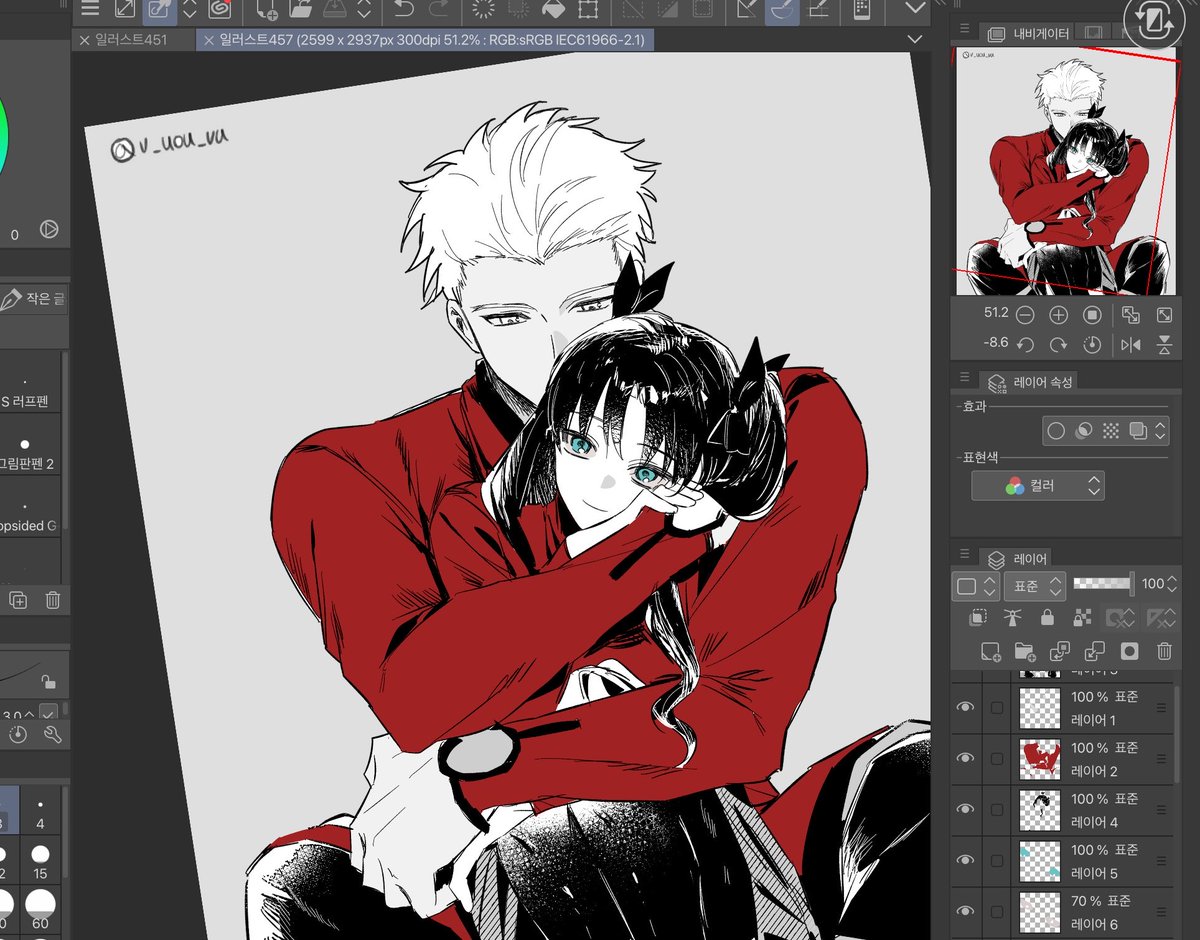
Task: Hide layer 레이어 6 with eye icon
Action: [x=965, y=911]
